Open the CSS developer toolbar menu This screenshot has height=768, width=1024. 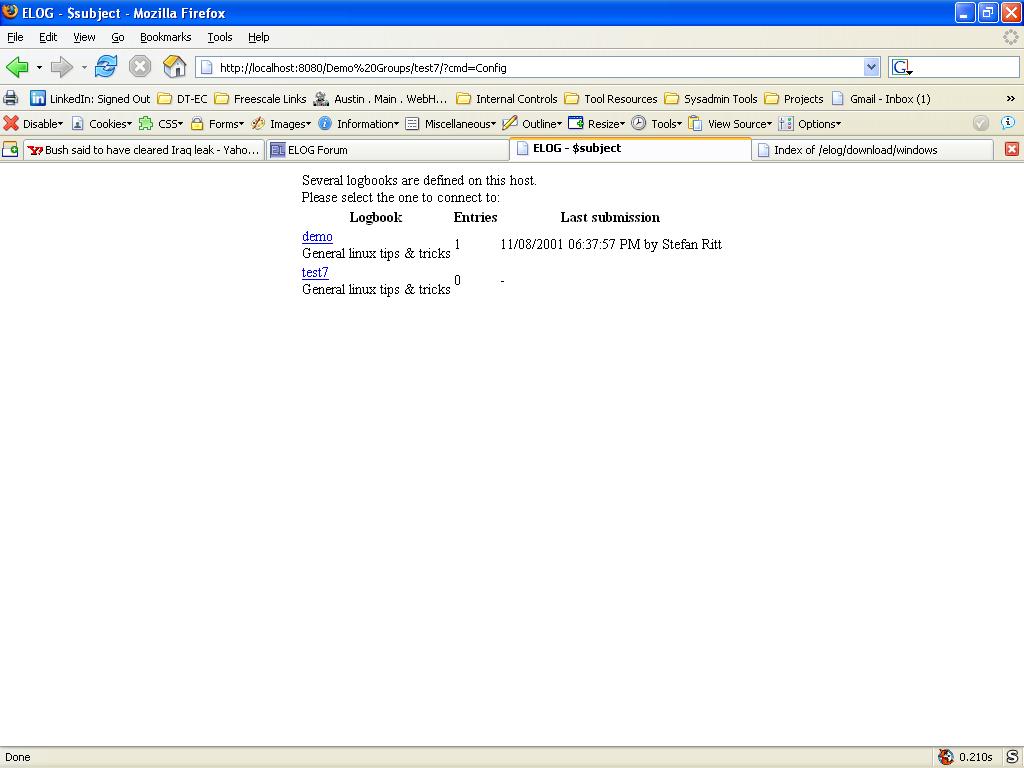tap(161, 123)
